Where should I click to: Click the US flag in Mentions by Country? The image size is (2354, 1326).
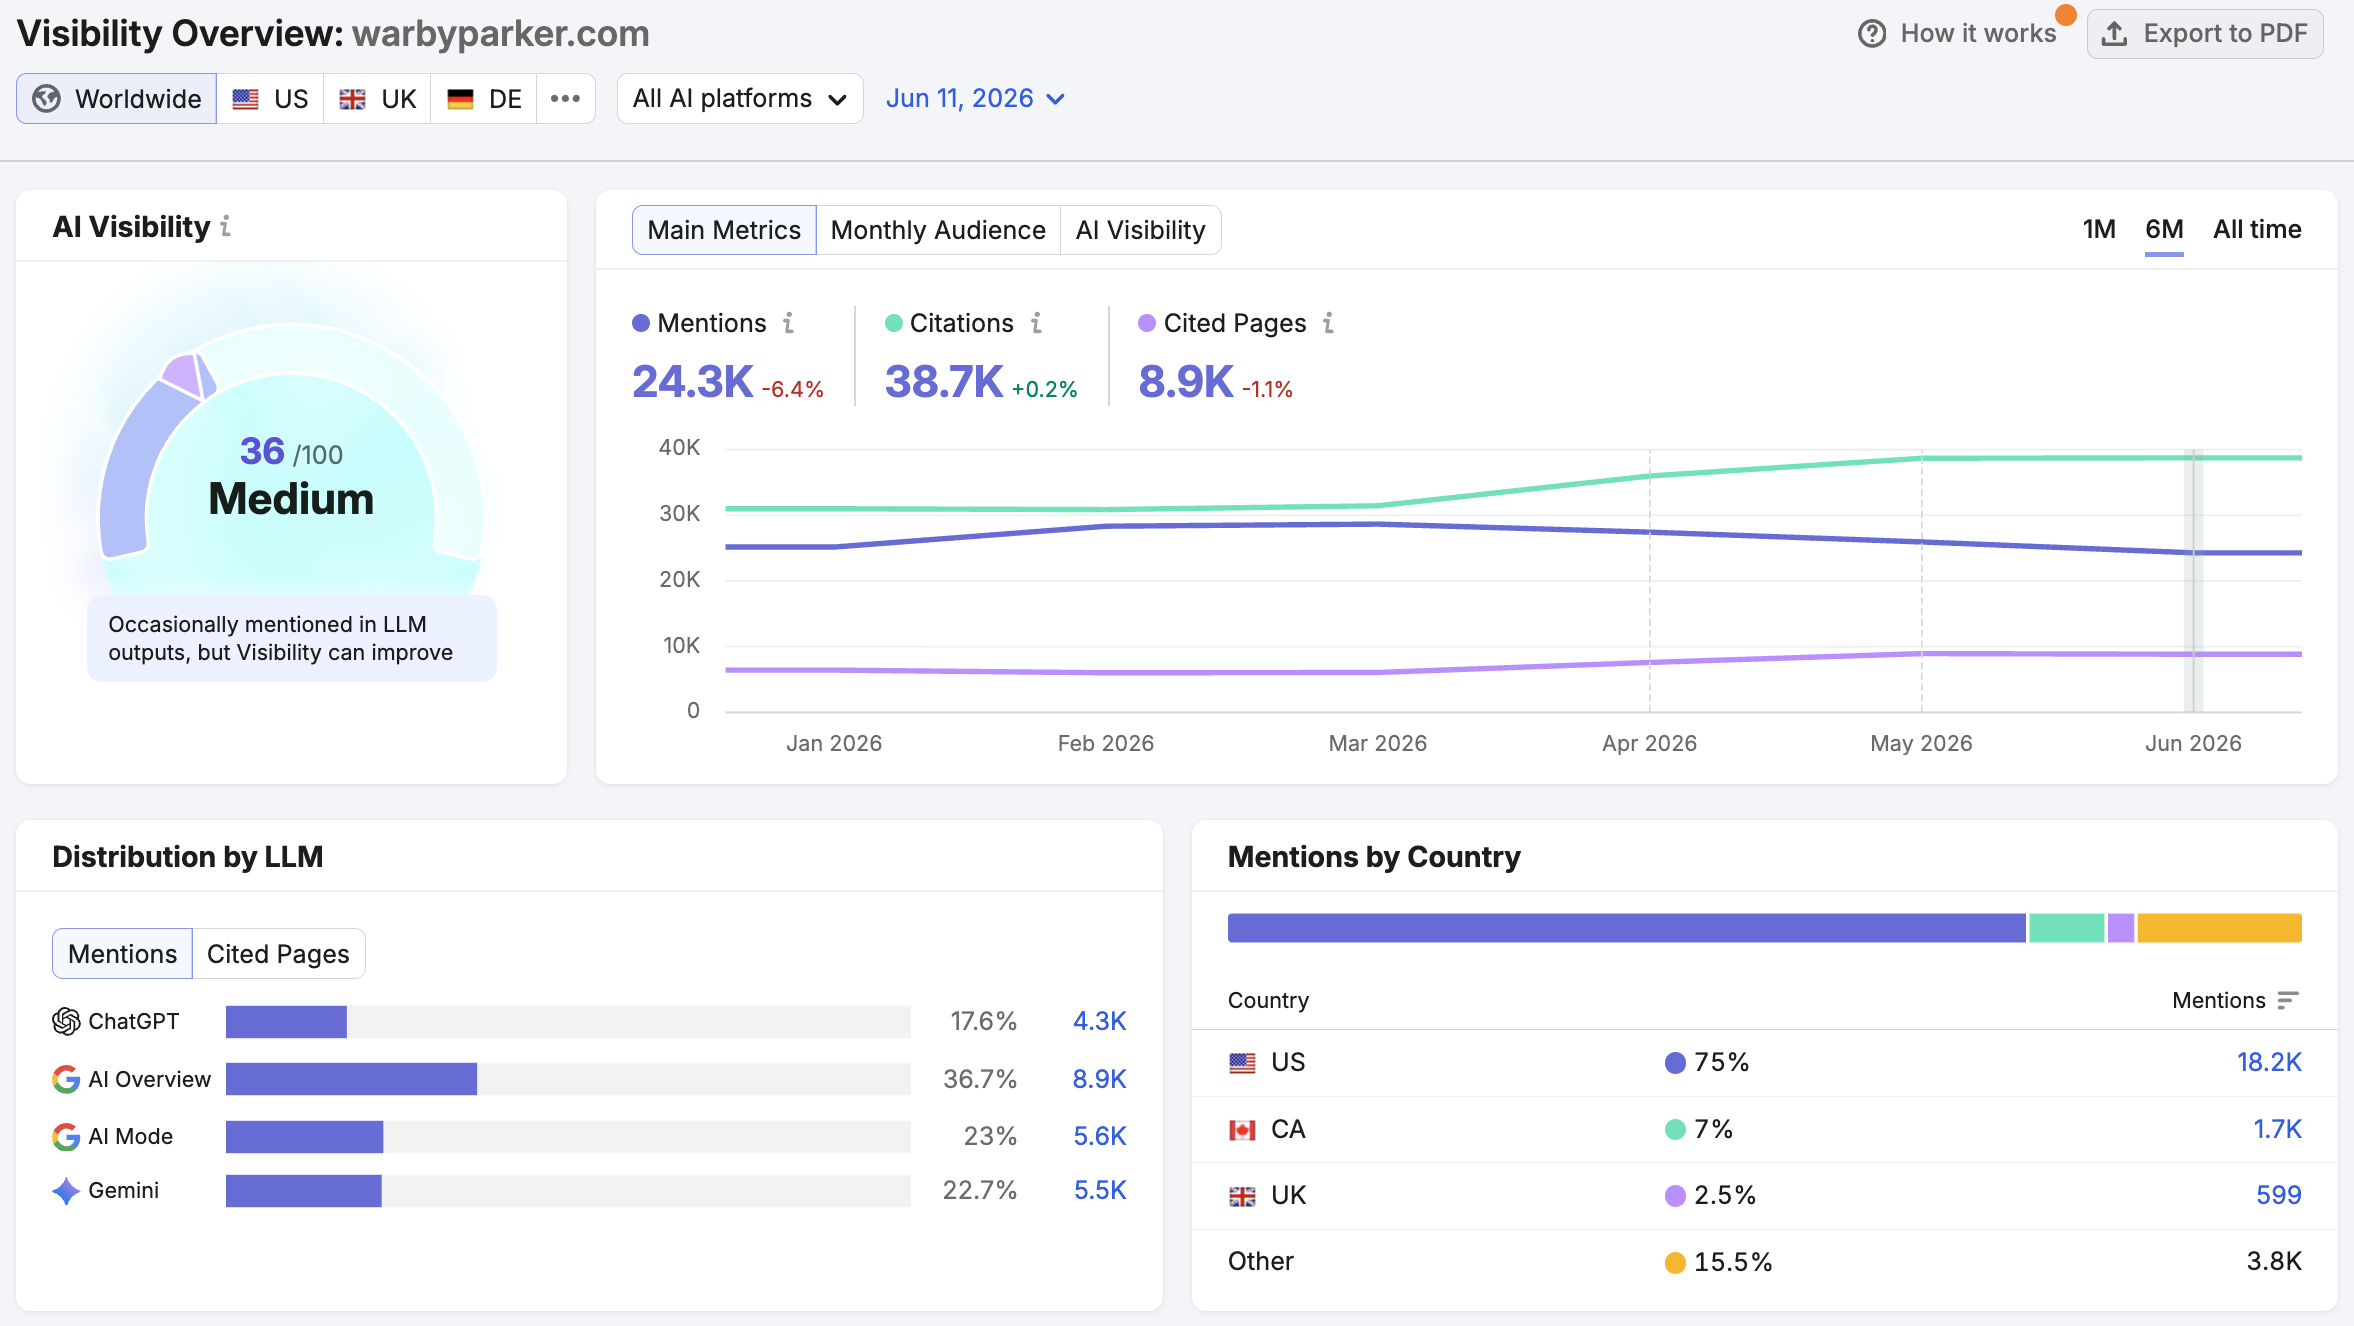coord(1242,1062)
